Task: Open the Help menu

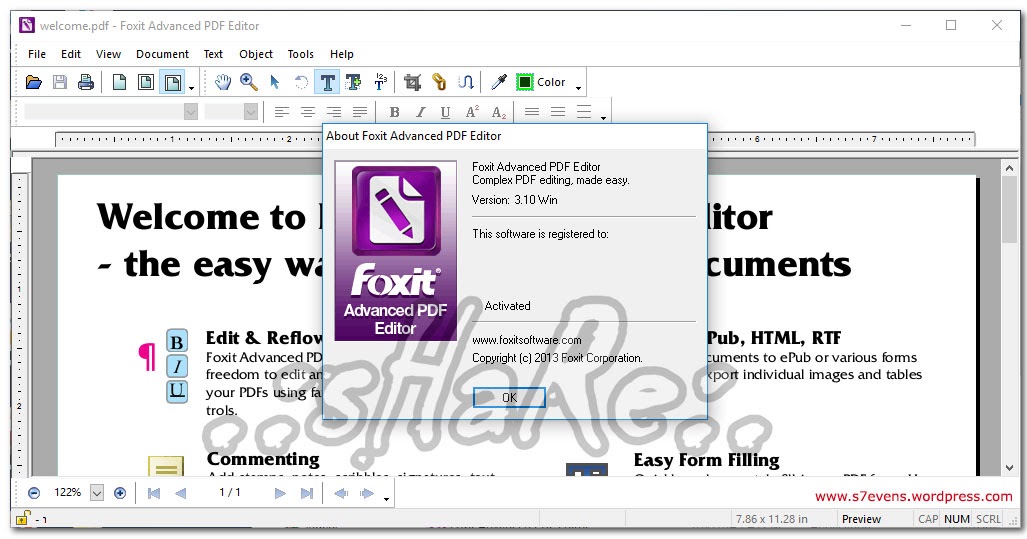Action: pyautogui.click(x=341, y=54)
